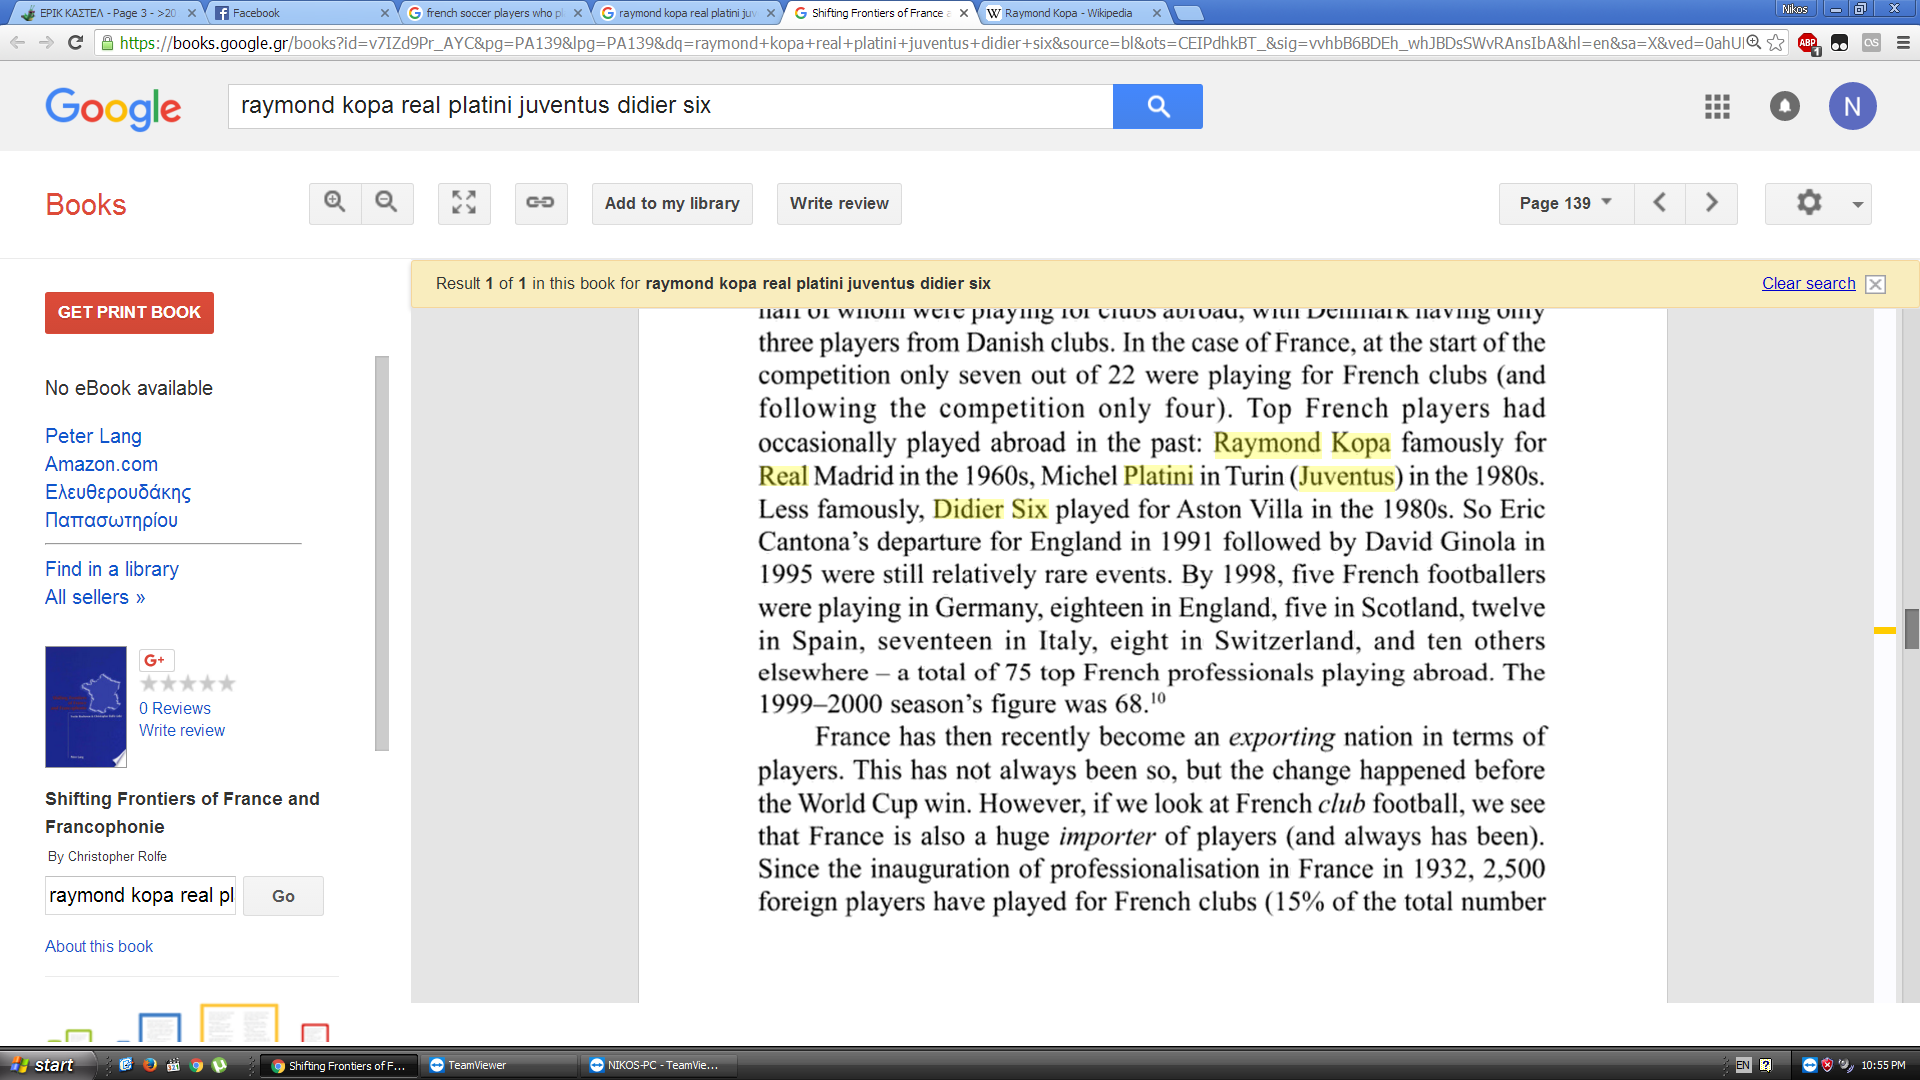Click the browser address bar URL
The width and height of the screenshot is (1920, 1080).
[930, 43]
